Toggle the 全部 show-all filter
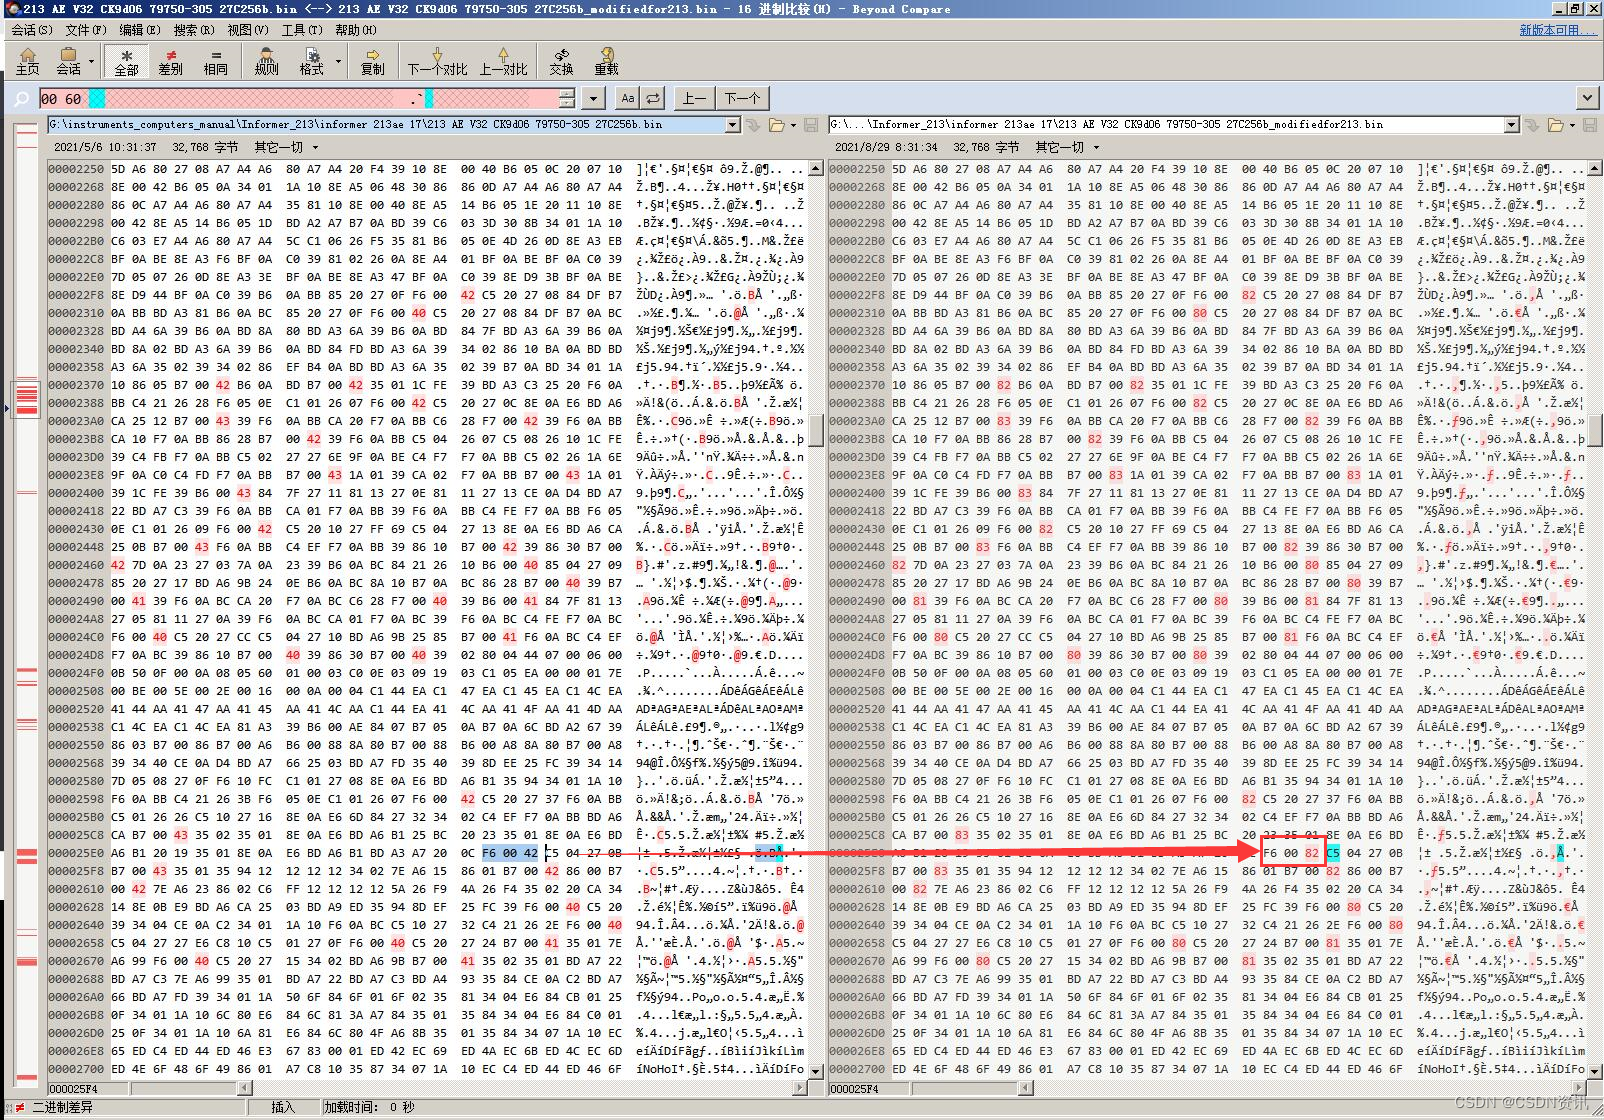The height and width of the screenshot is (1120, 1604). 126,61
